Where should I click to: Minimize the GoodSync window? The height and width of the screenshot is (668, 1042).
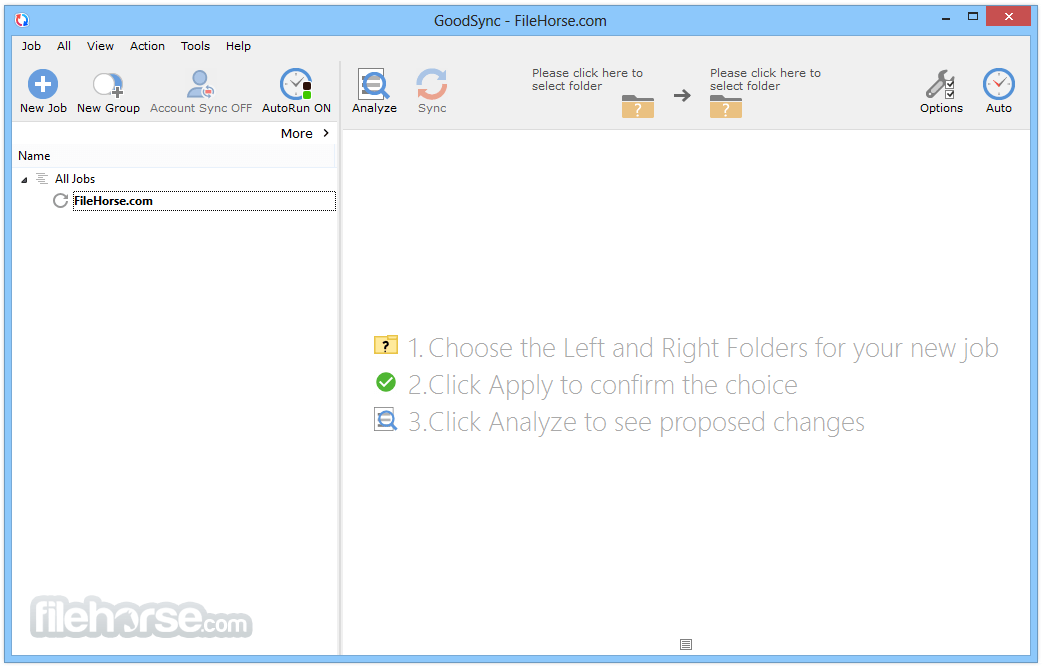point(945,18)
